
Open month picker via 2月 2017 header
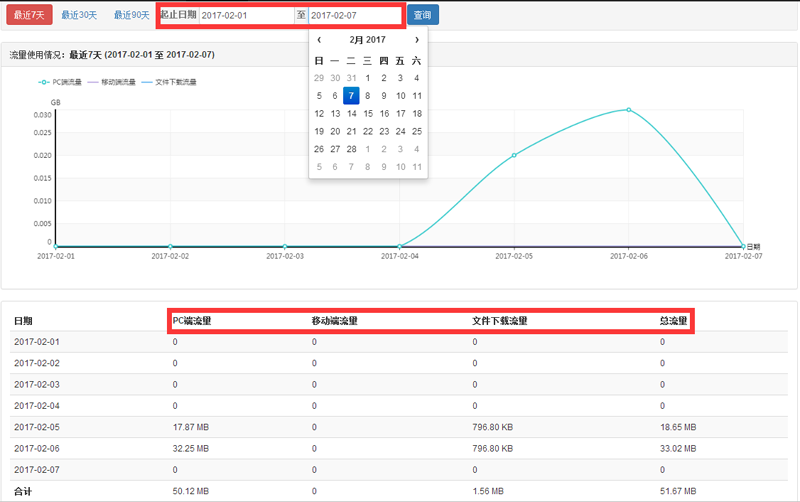pos(367,40)
